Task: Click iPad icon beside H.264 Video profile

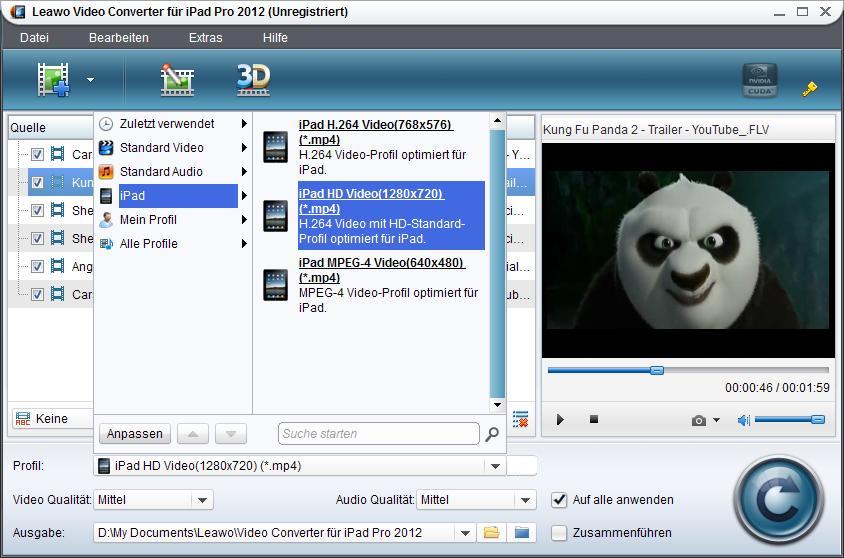Action: pos(276,147)
